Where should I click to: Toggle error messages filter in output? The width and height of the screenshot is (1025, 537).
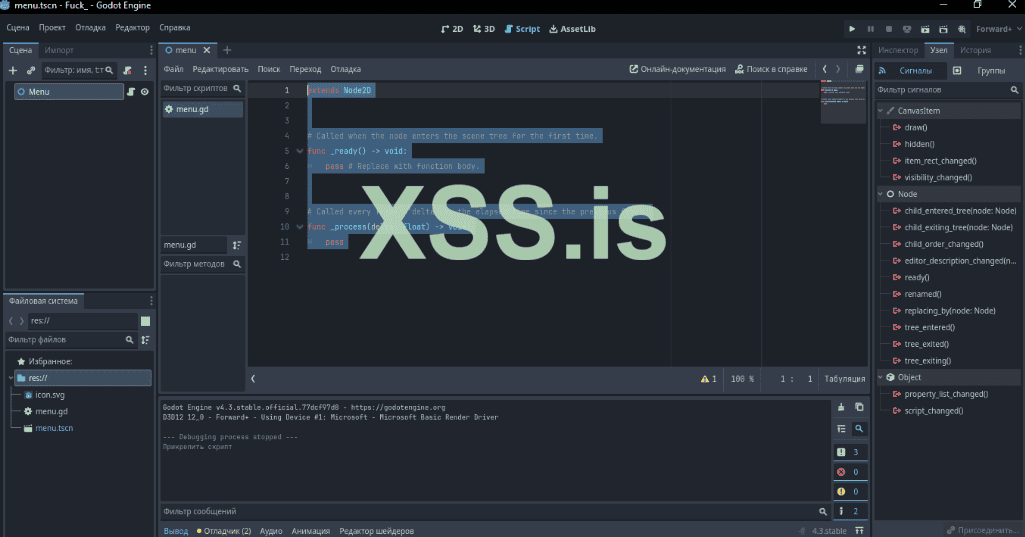pyautogui.click(x=847, y=472)
